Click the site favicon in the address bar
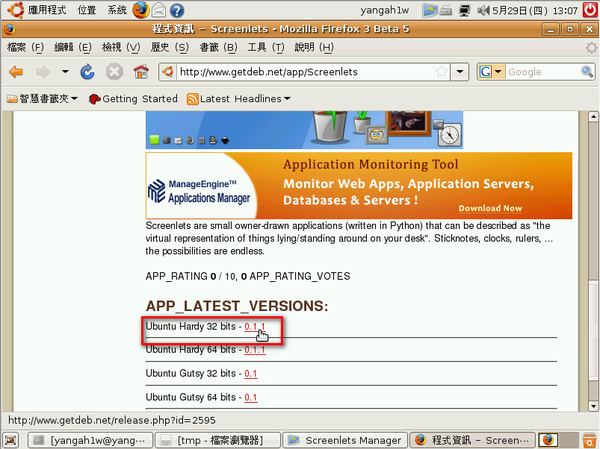This screenshot has height=449, width=600. click(168, 72)
